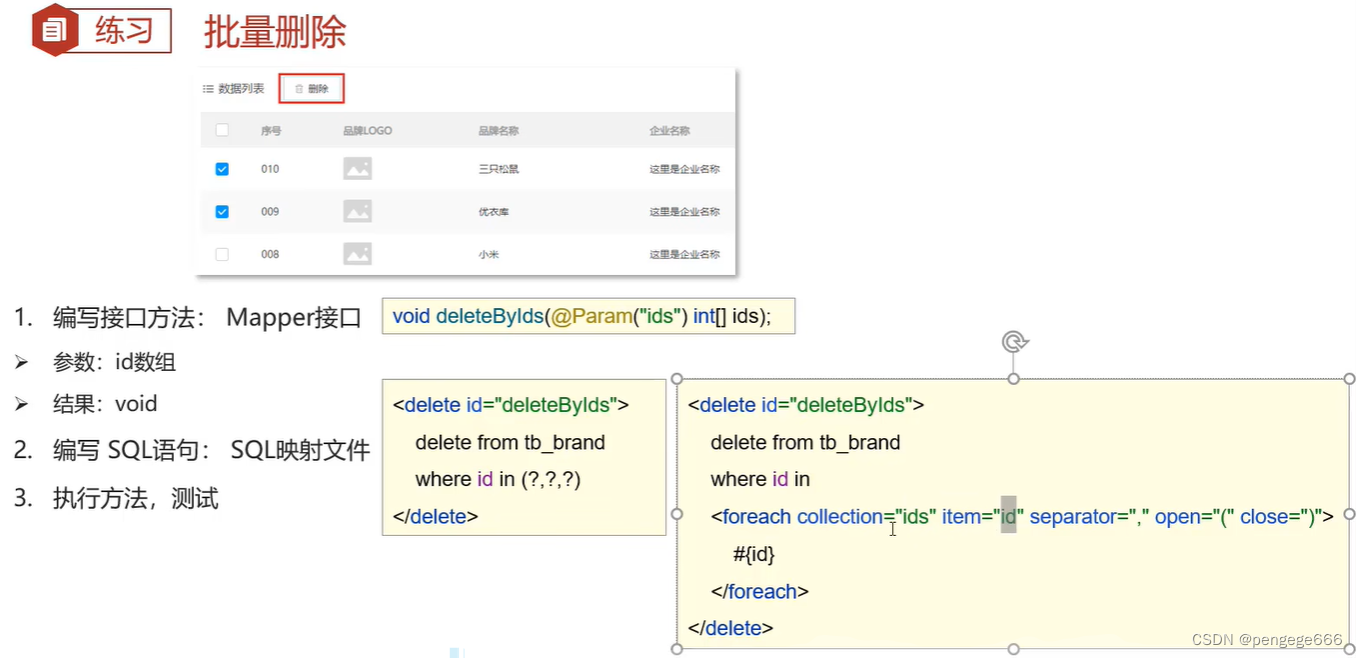Click the close=")" attribute
The width and height of the screenshot is (1357, 658).
point(1280,517)
